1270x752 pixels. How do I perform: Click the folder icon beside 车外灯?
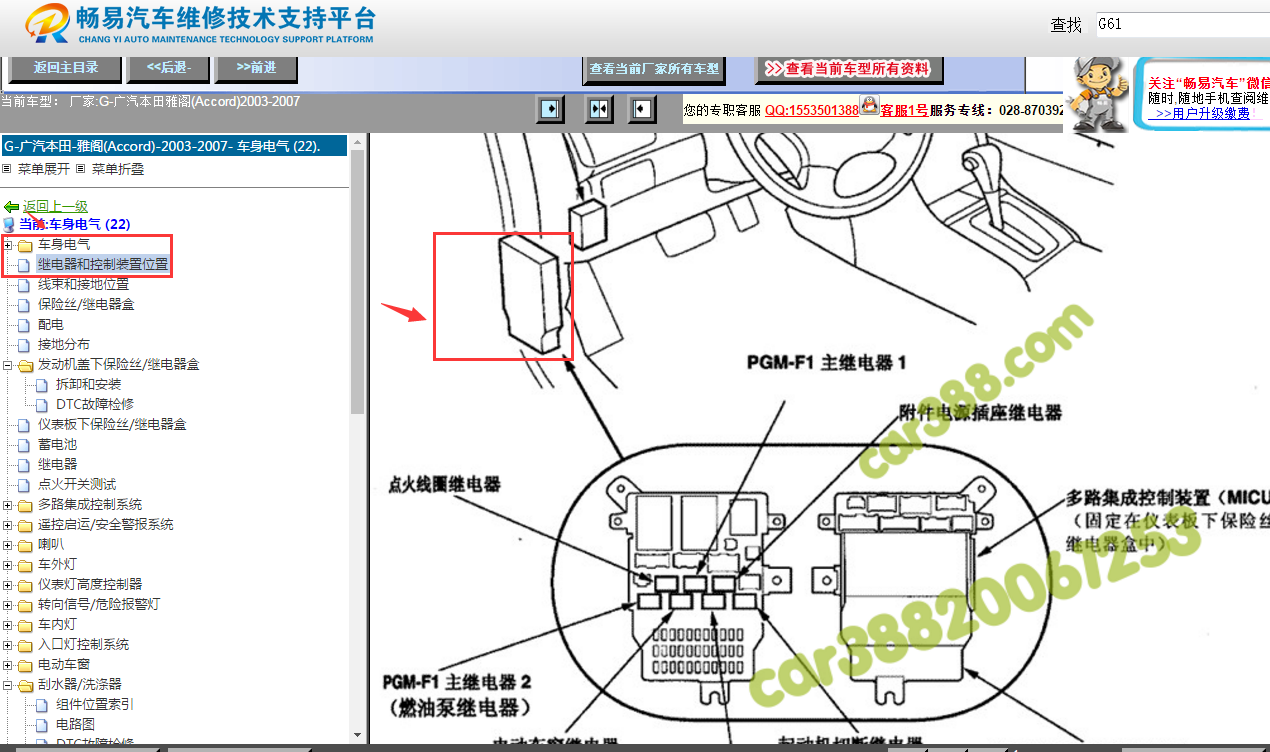click(25, 565)
